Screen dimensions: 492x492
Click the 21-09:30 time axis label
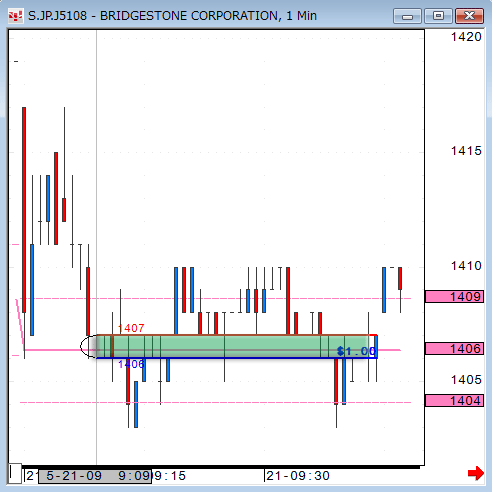pos(298,476)
